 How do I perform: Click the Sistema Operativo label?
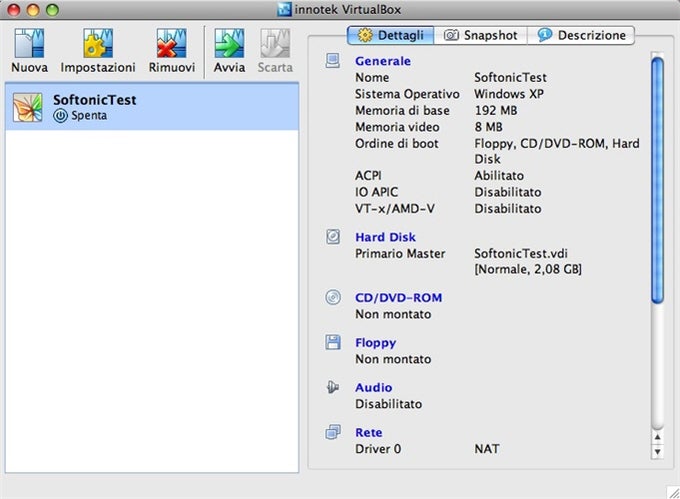point(407,94)
